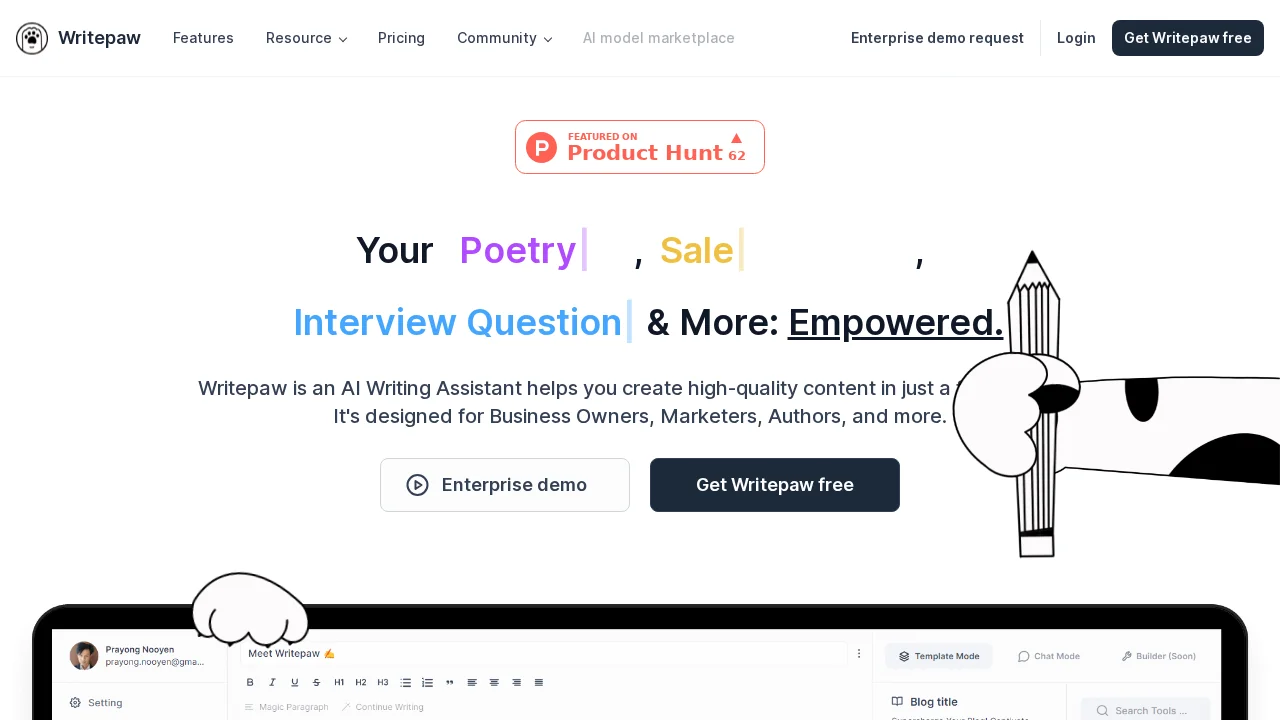Select the Underline formatting icon
Screen dimensions: 1280x720
point(294,682)
